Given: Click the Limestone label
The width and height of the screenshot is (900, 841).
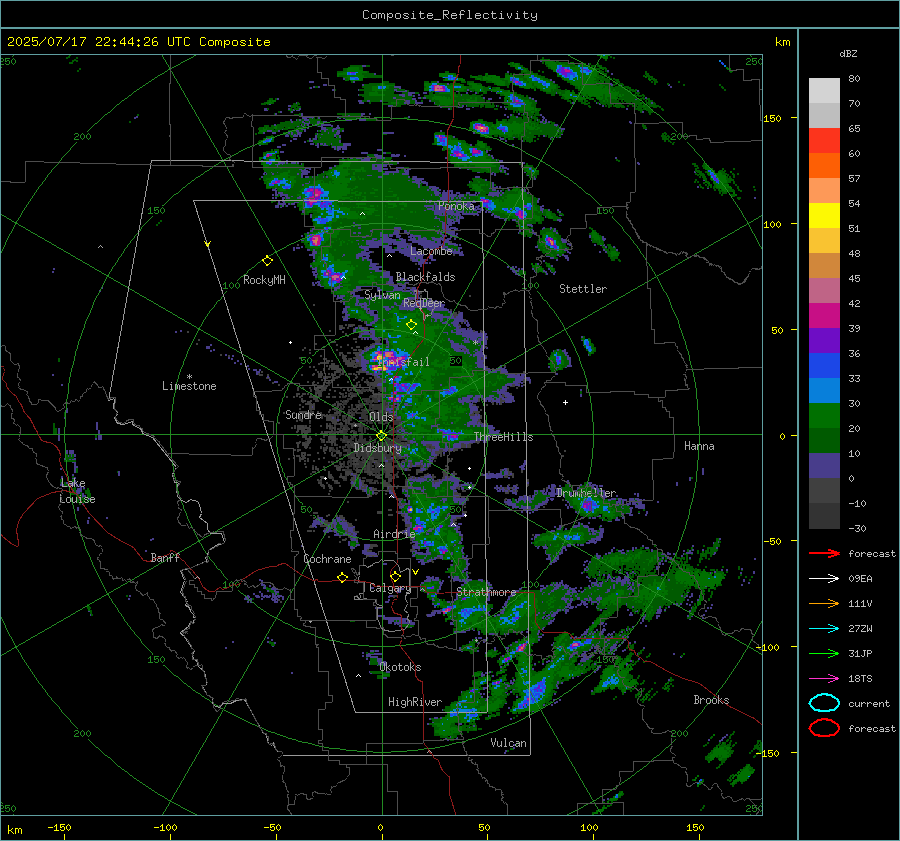Looking at the screenshot, I should [189, 386].
